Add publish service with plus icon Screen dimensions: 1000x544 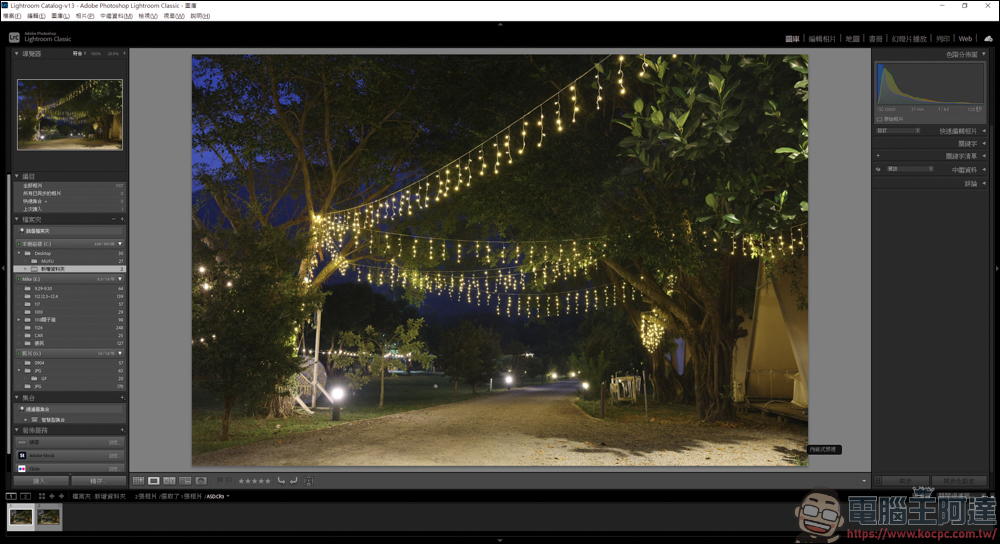click(x=122, y=430)
